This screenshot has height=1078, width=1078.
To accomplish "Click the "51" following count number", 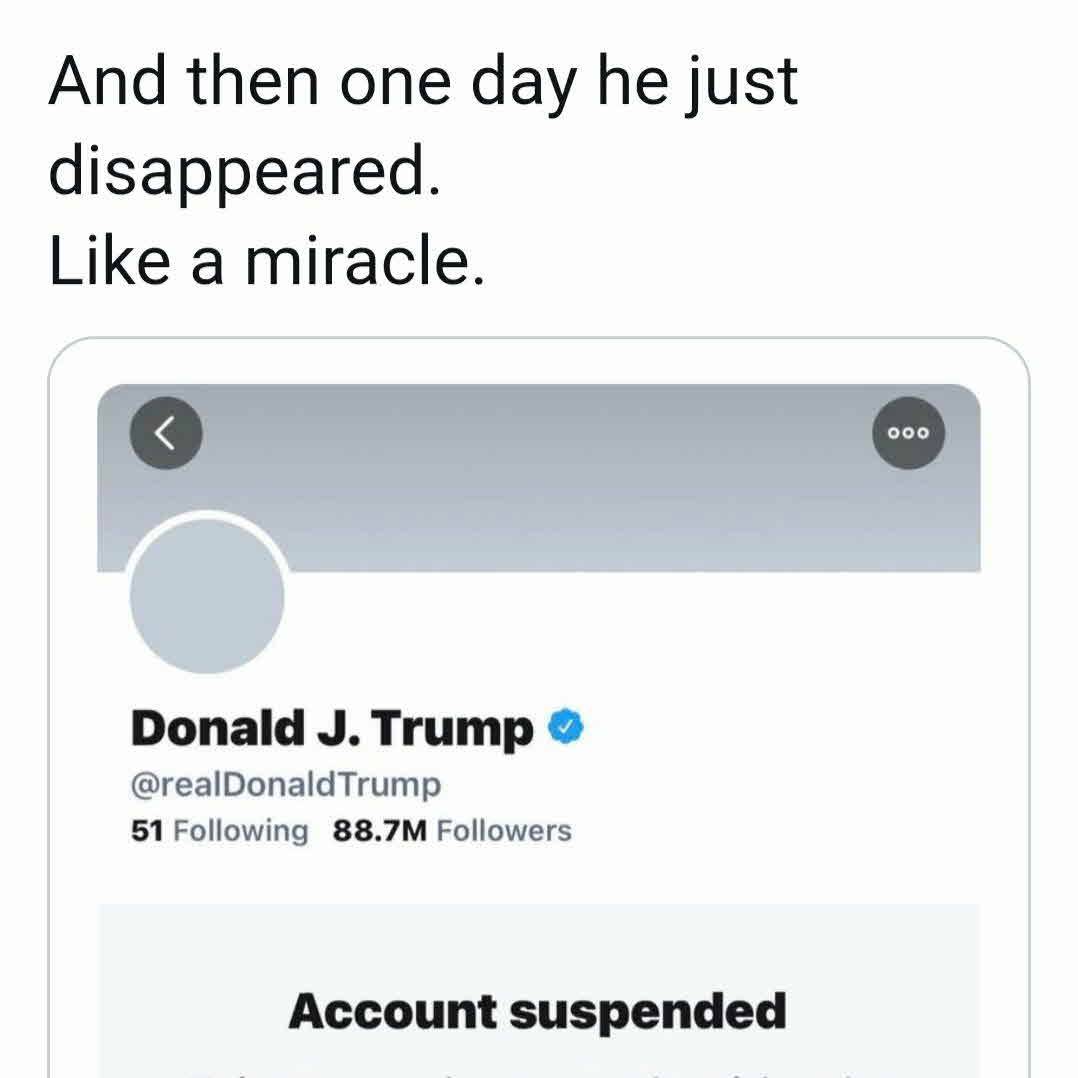I will click(x=147, y=831).
